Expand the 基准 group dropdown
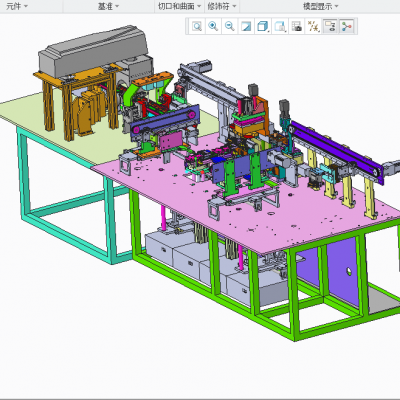The height and width of the screenshot is (400, 400). pos(109,6)
